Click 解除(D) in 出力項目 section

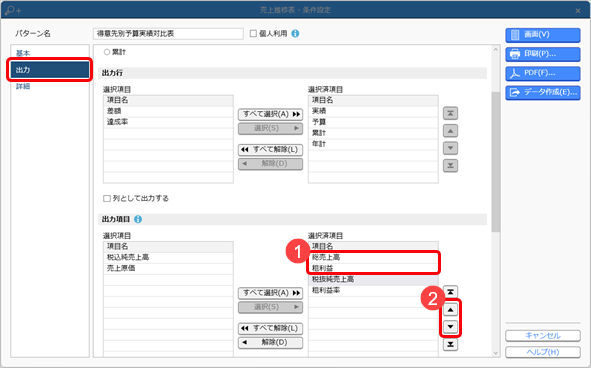270,342
